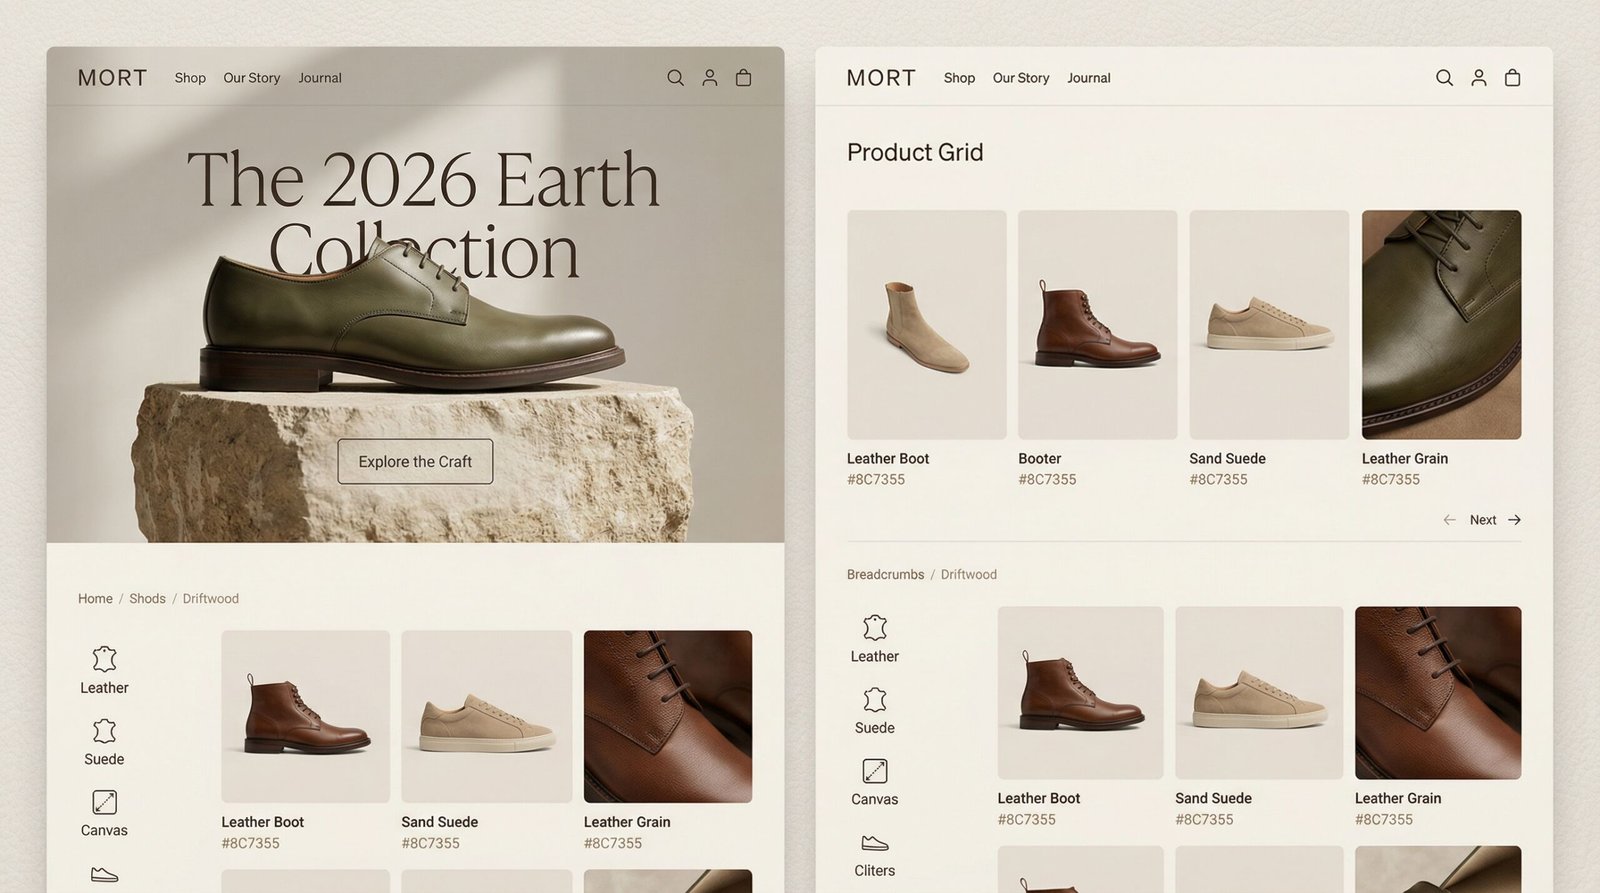Open Our Story on Product Grid page
The width and height of the screenshot is (1600, 893).
coord(1021,78)
